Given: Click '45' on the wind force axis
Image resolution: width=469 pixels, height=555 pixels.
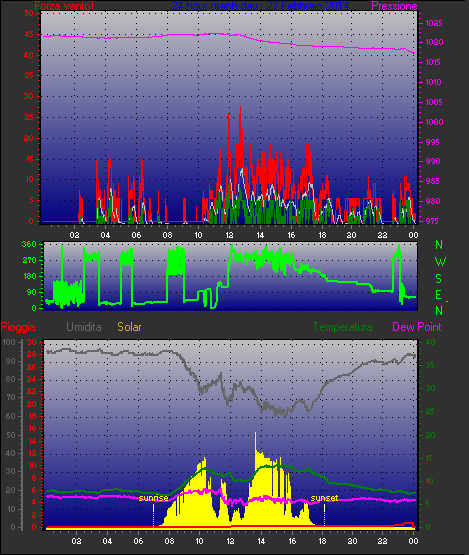Looking at the screenshot, I should coord(29,34).
